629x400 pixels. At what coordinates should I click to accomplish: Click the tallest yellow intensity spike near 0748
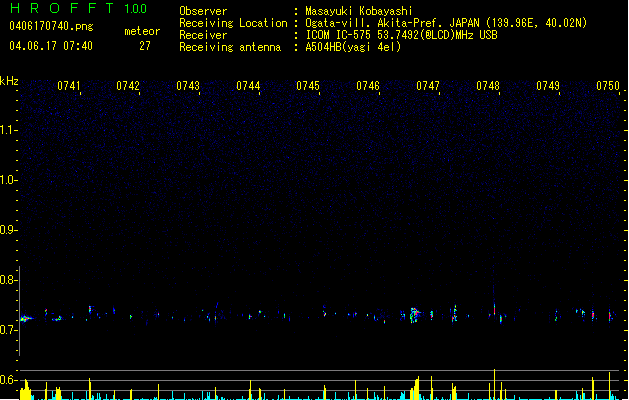point(494,384)
